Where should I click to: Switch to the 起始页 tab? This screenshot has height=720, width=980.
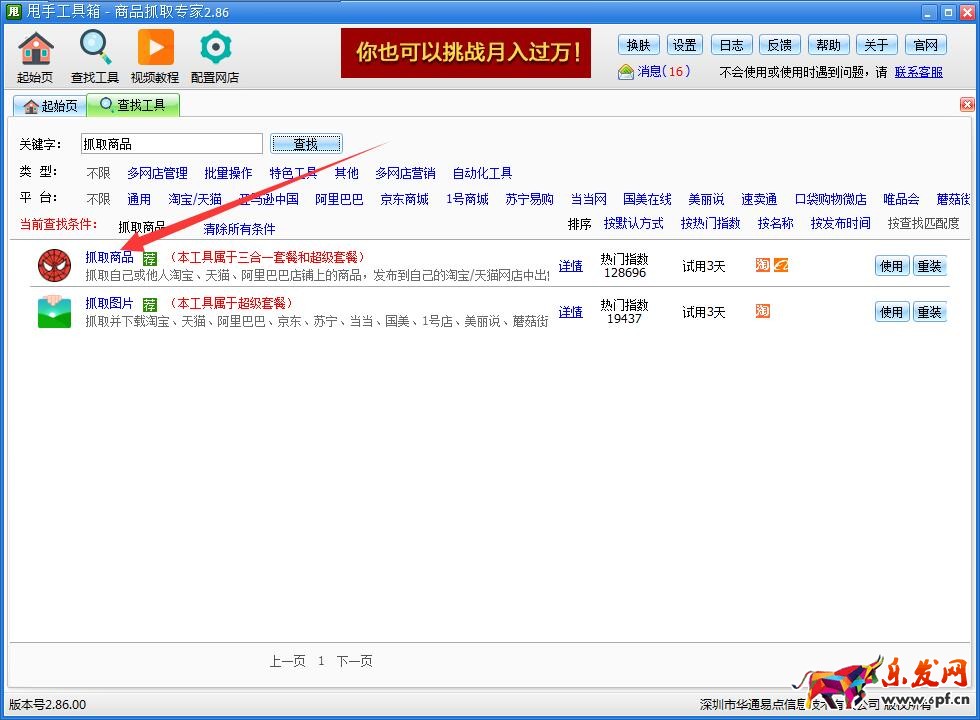[x=49, y=106]
